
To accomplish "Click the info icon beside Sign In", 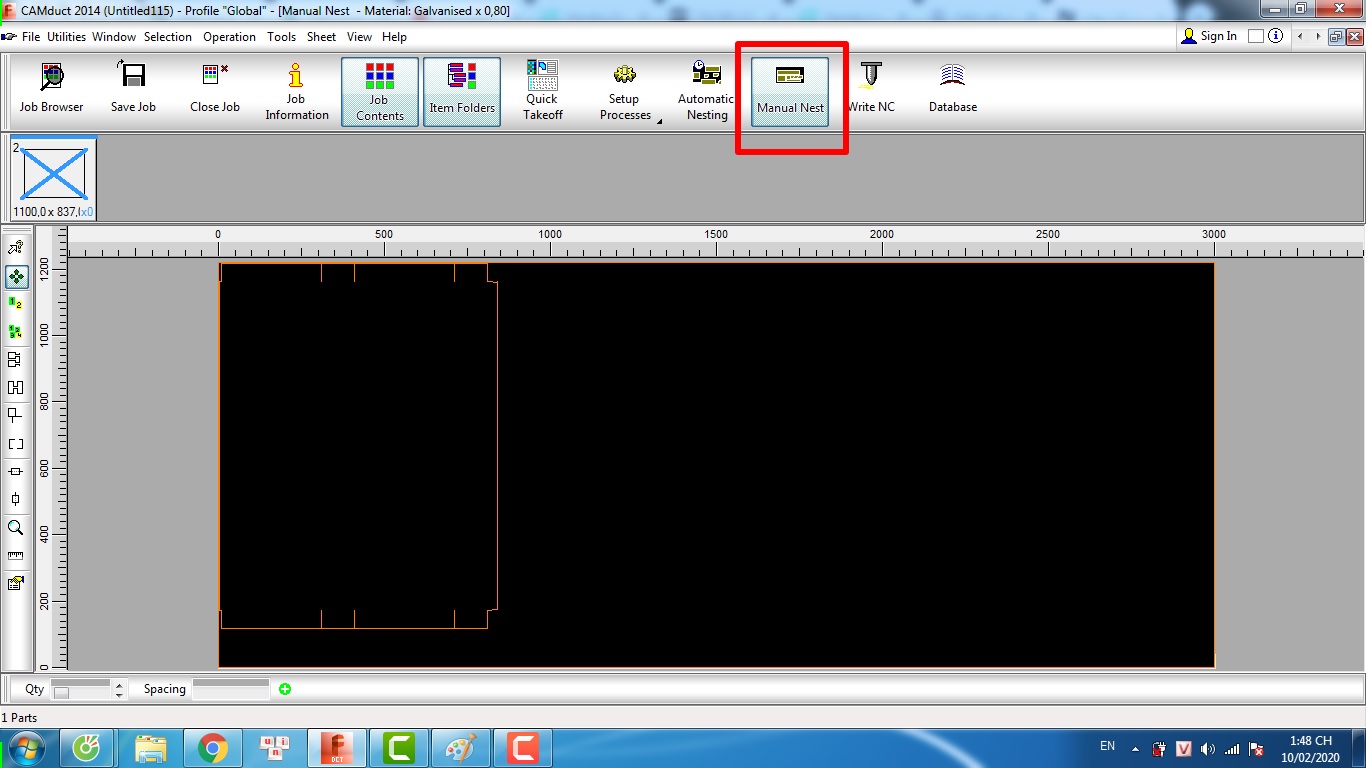I will tap(1276, 36).
